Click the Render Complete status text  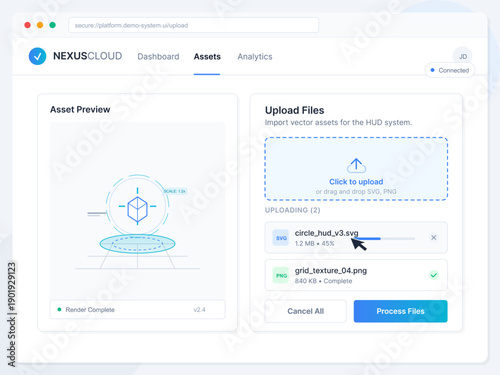pos(90,310)
